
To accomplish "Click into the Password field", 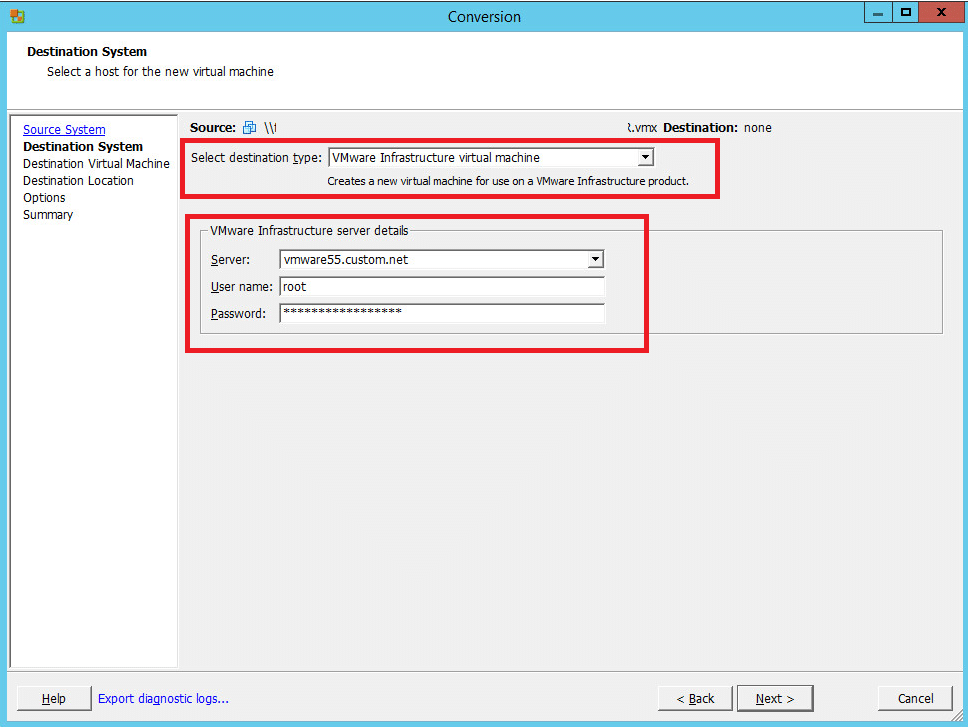I will point(442,313).
